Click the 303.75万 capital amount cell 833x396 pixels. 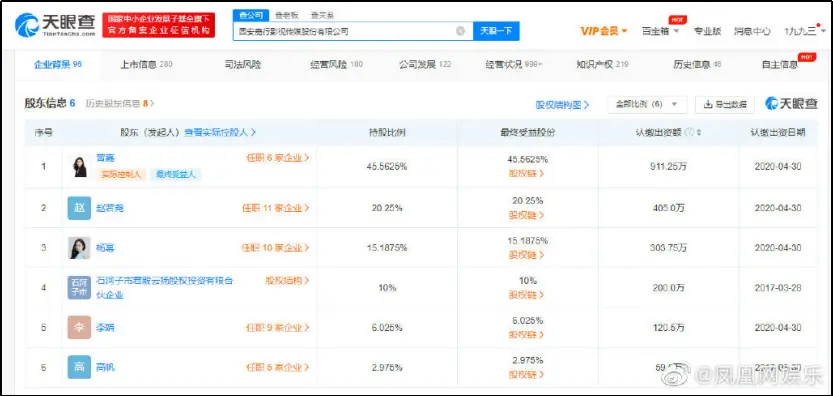[668, 248]
